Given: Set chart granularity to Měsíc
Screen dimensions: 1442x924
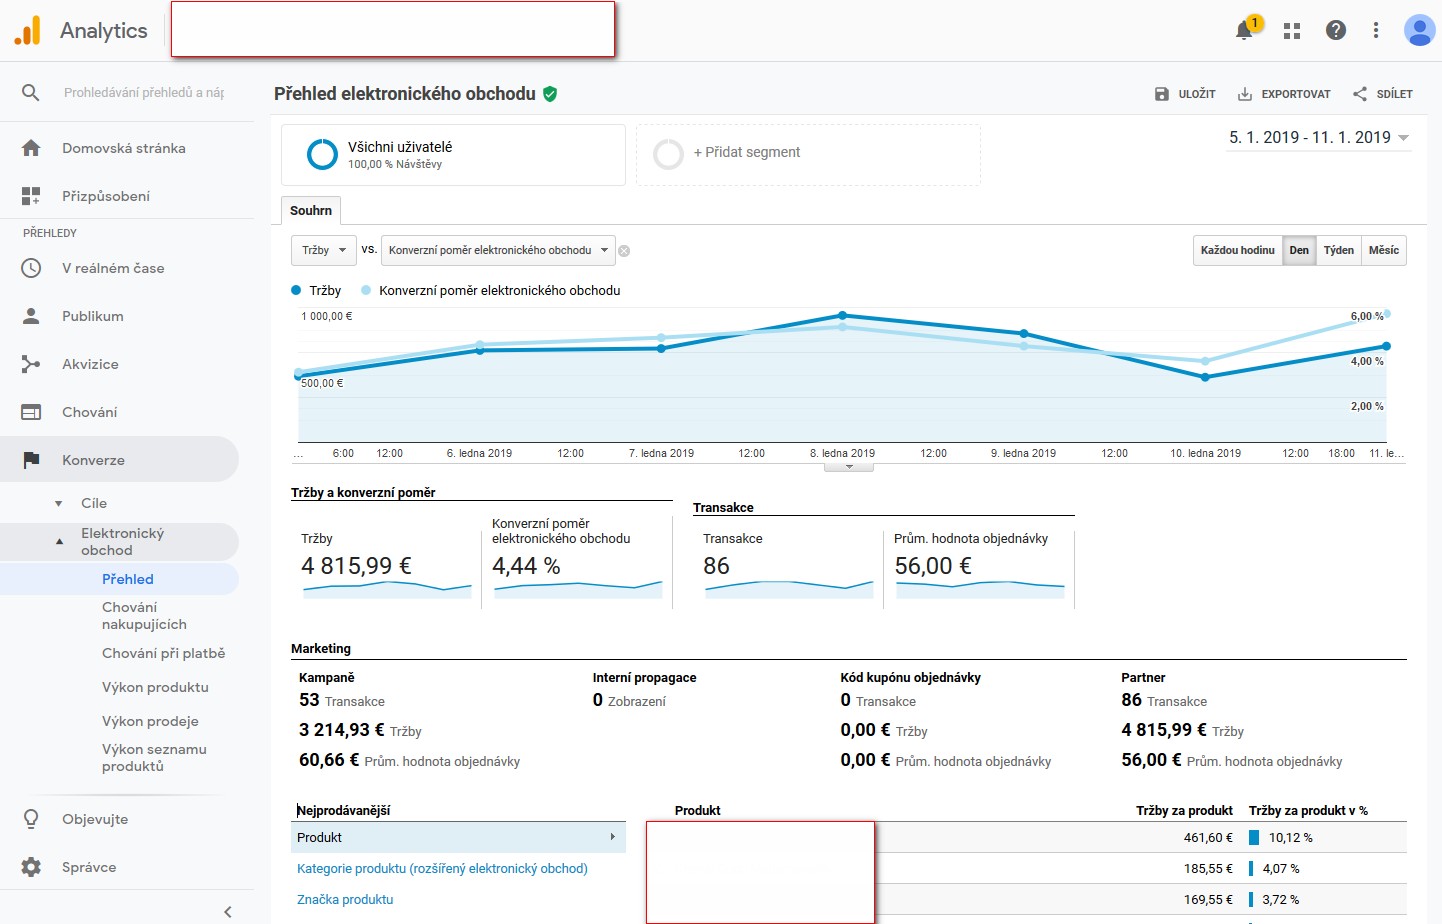Looking at the screenshot, I should (1383, 250).
